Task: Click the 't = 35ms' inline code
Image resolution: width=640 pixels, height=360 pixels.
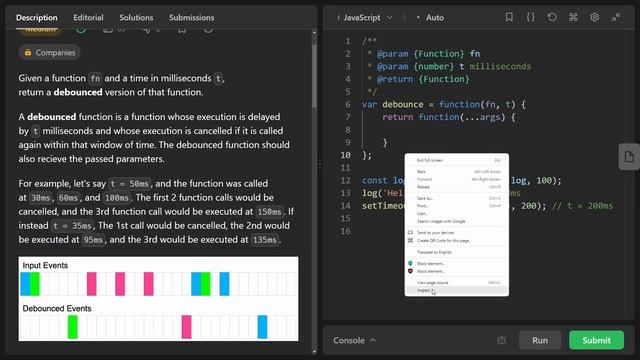Action: tap(72, 226)
